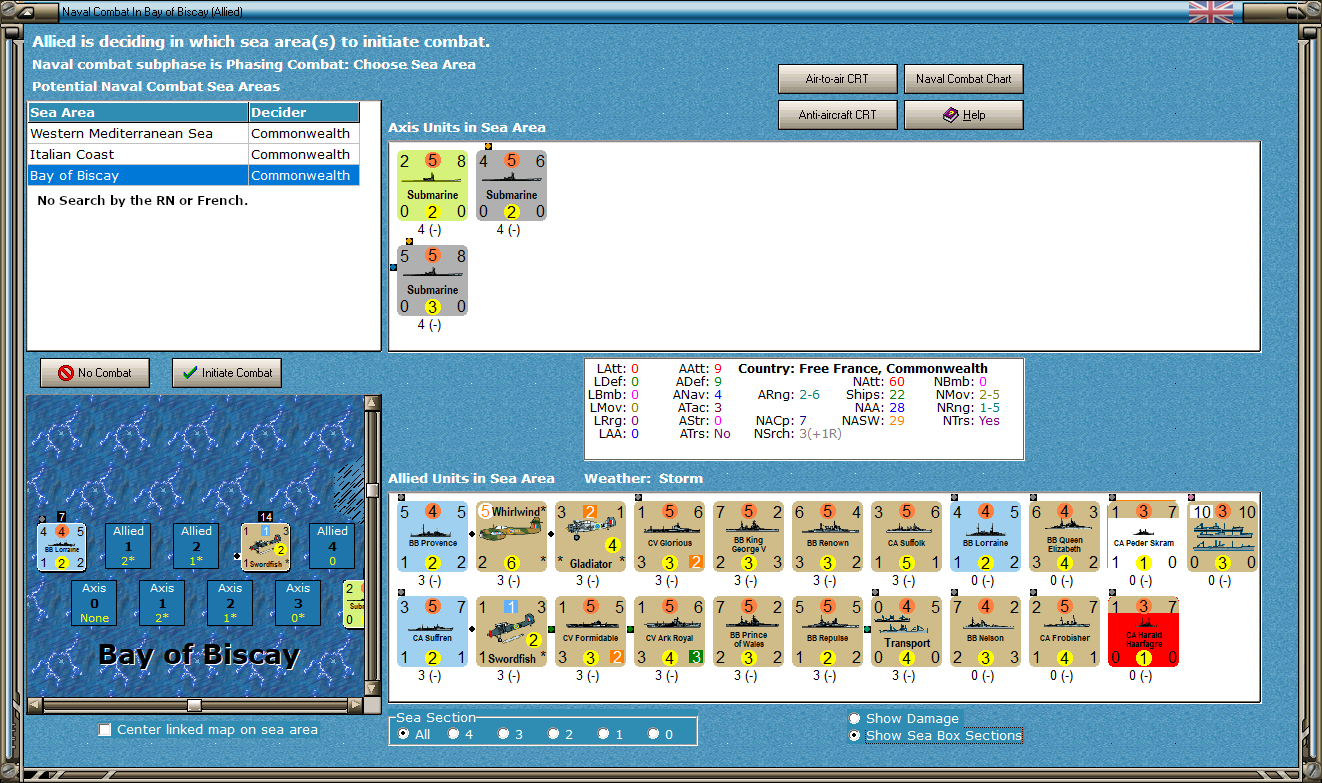Viewport: 1322px width, 783px height.
Task: Click the Swordfish counter on the map
Action: coord(266,547)
